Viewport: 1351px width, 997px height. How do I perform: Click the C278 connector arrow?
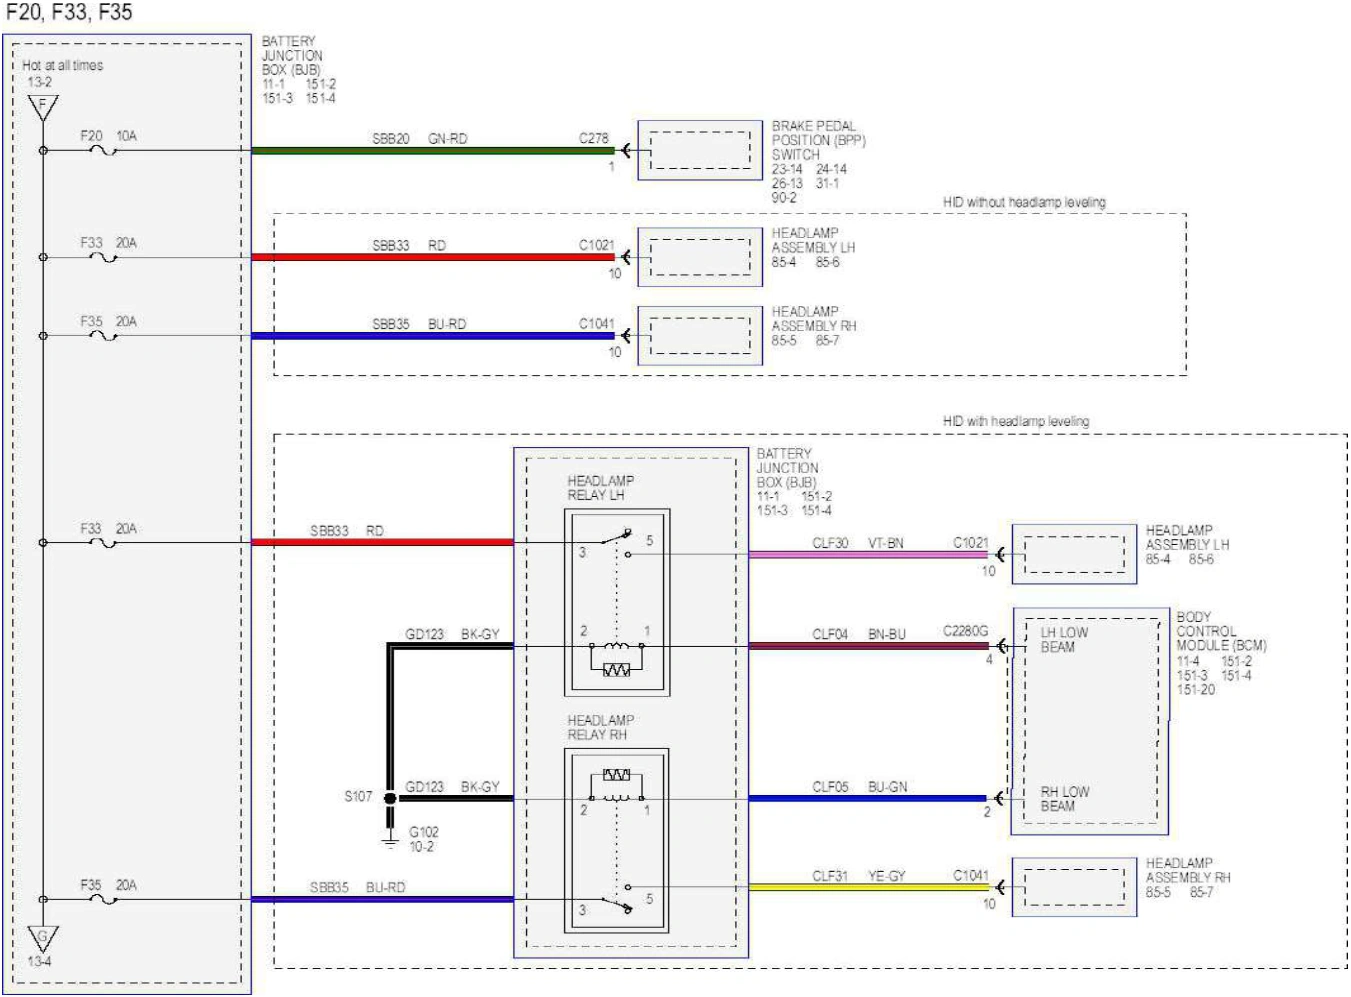[x=625, y=151]
